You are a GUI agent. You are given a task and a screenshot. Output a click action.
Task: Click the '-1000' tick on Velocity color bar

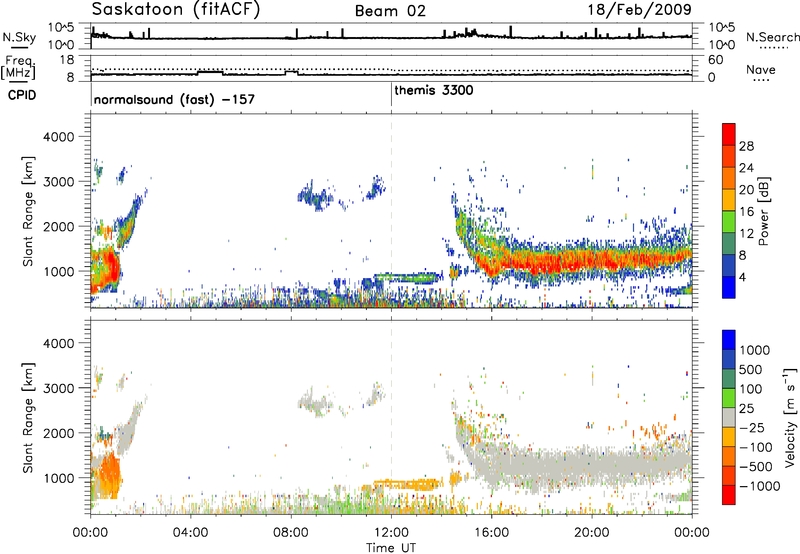(x=759, y=486)
